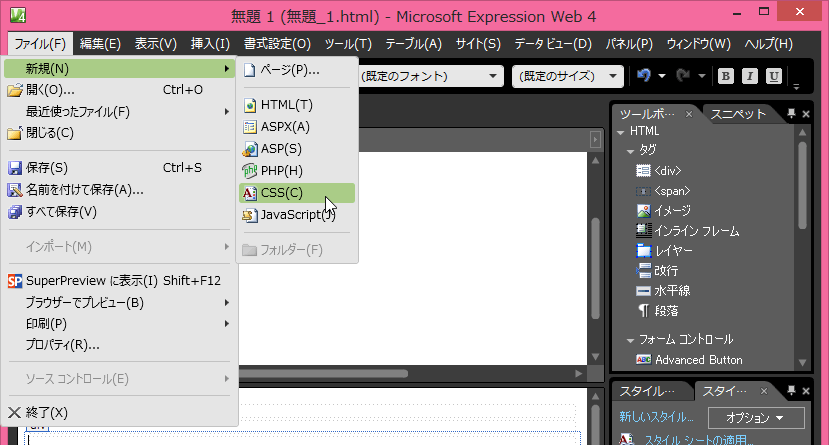Create a new JavaScript(J) file

297,215
